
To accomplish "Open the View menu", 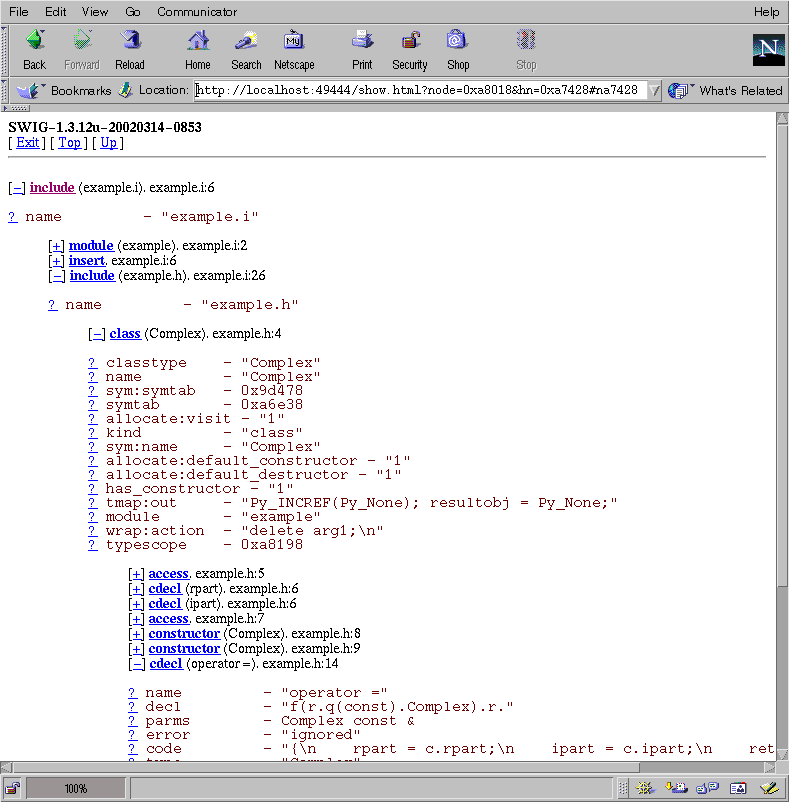I will [x=95, y=12].
